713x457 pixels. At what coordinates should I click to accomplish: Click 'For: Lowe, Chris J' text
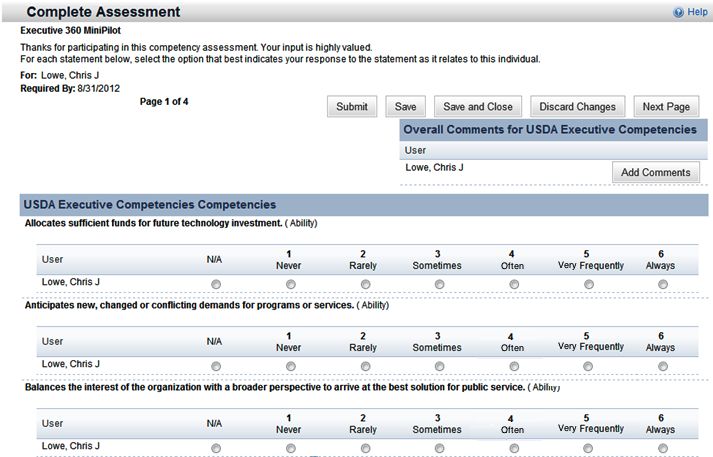[60, 75]
